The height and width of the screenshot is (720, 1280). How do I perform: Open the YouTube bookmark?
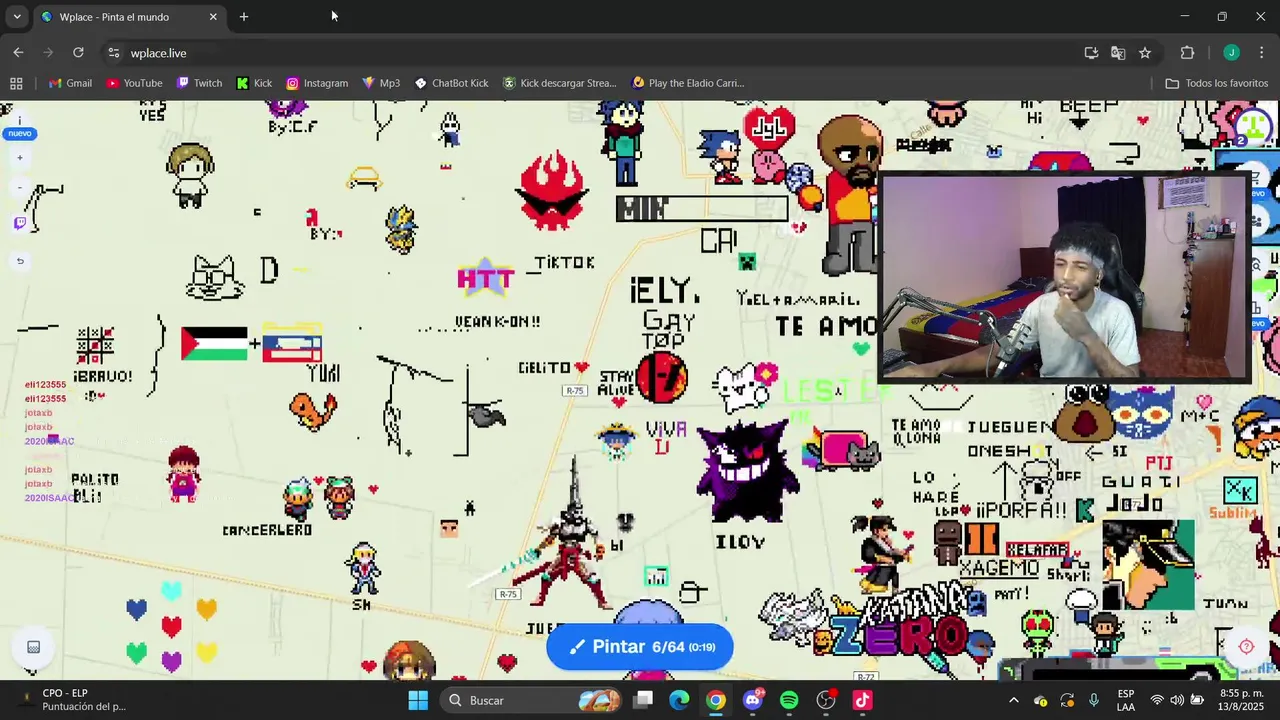click(134, 83)
